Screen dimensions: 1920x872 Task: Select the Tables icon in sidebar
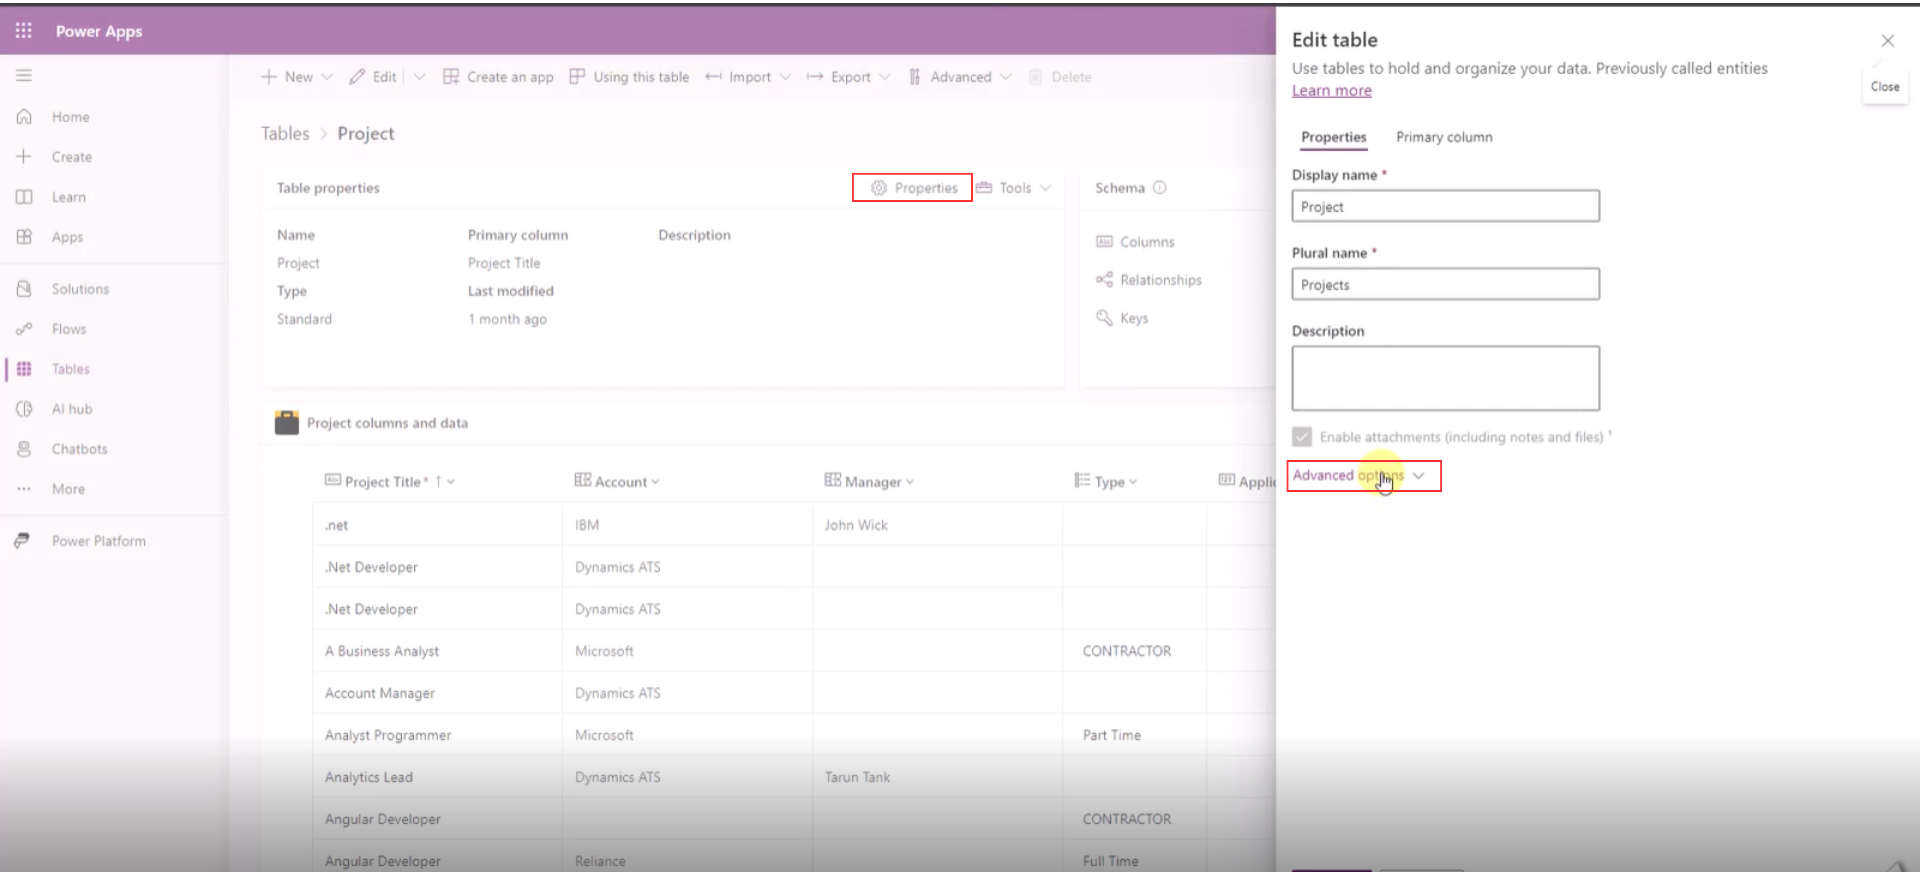pyautogui.click(x=24, y=369)
